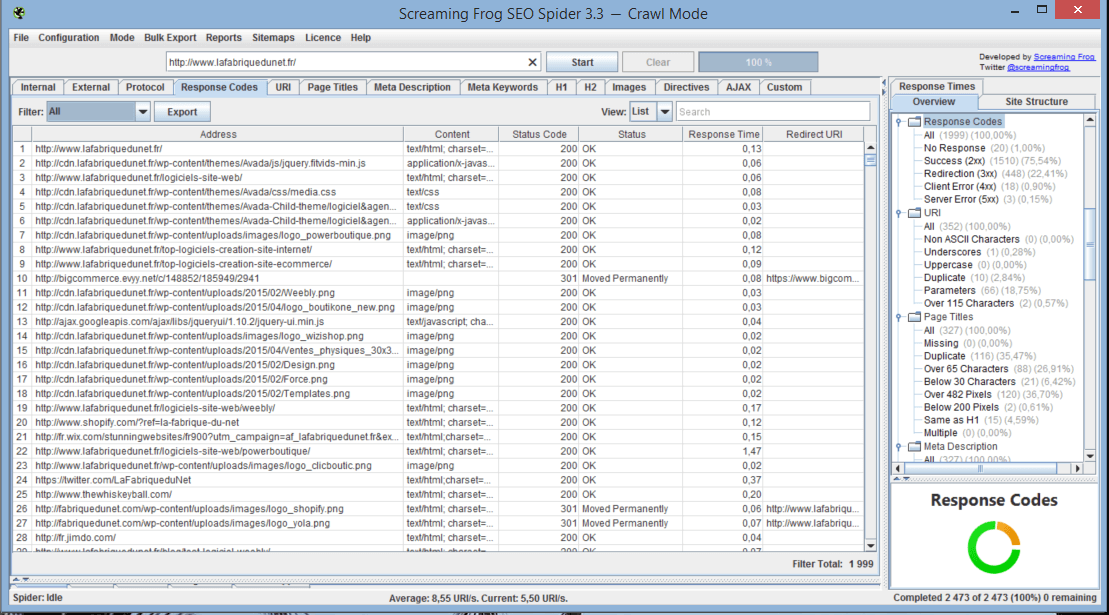
Task: Switch to the Site Structure tab
Action: pyautogui.click(x=1036, y=102)
